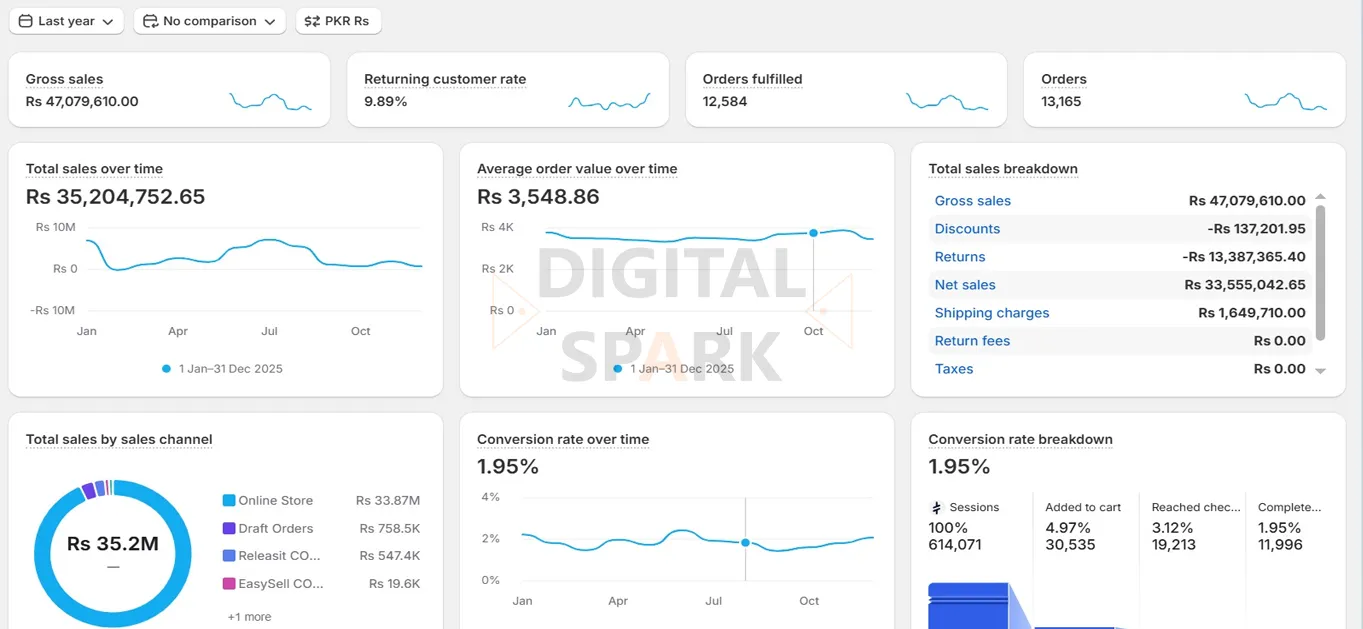Click the +1 more channels link

coord(248,616)
